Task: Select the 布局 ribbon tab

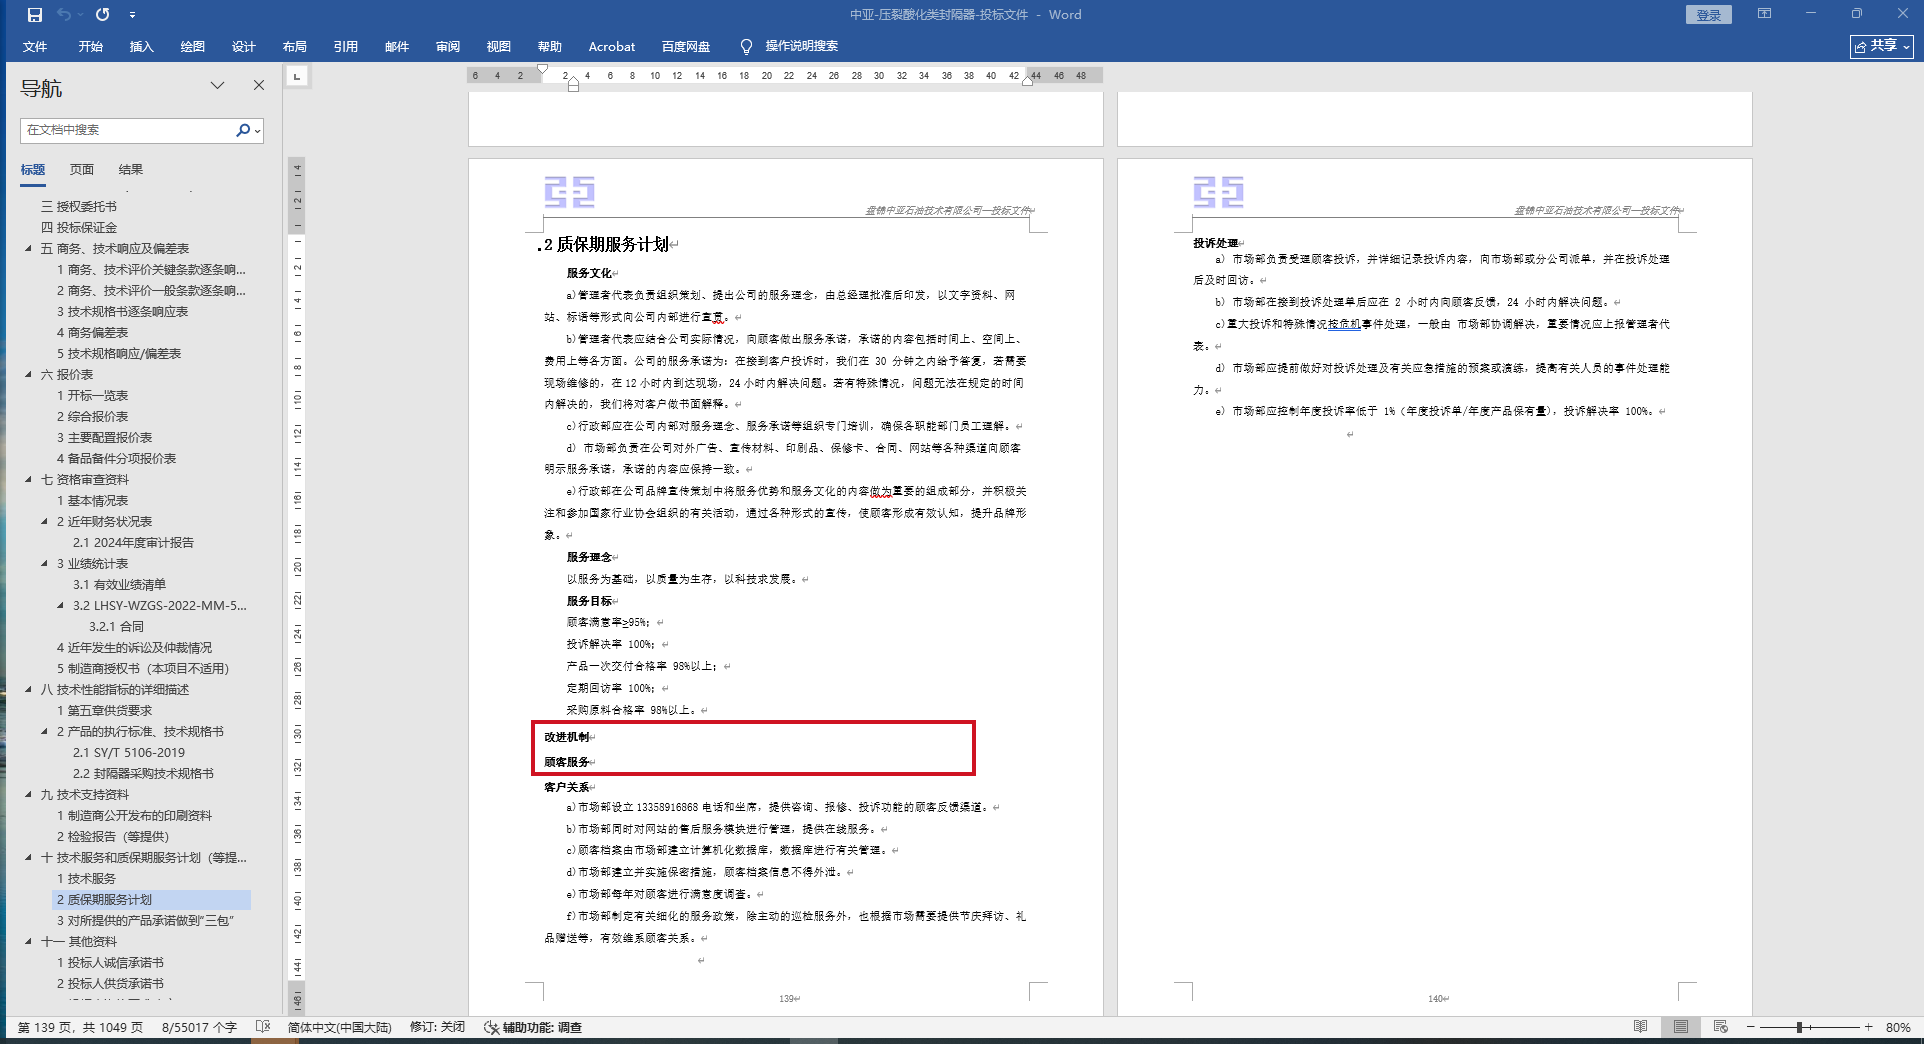Action: 295,46
